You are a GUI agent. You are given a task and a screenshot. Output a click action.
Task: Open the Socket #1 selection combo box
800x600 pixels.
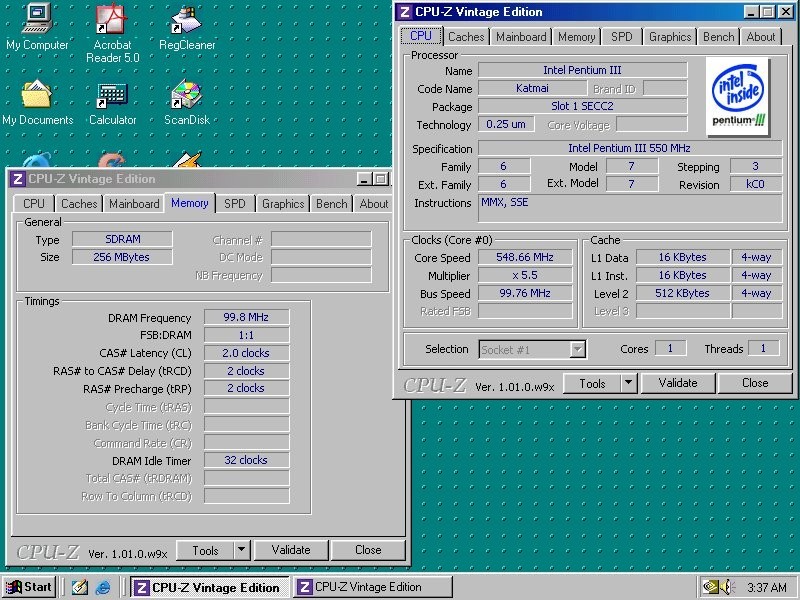533,349
